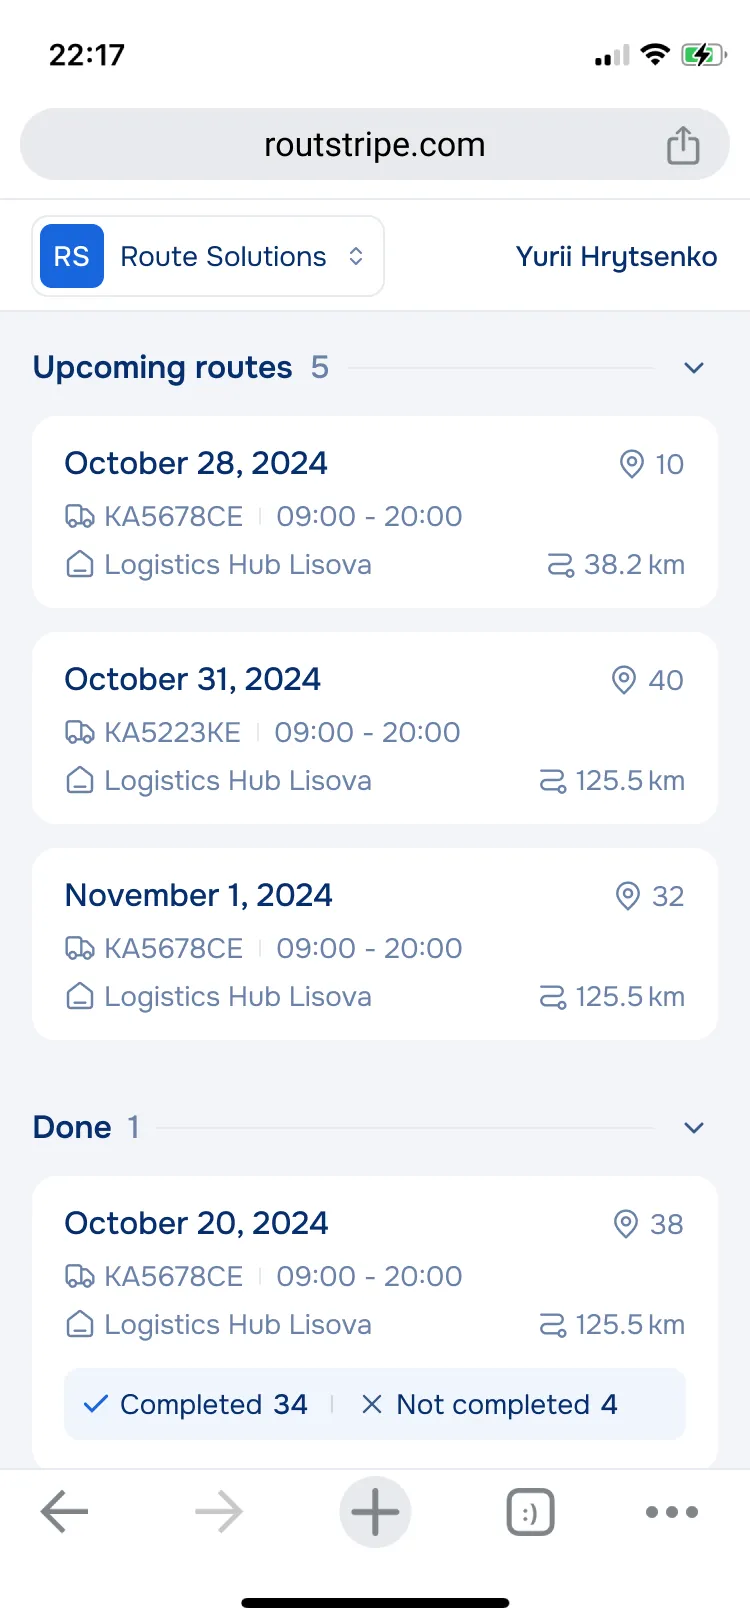Tap the Completed 34 status label

click(x=196, y=1404)
